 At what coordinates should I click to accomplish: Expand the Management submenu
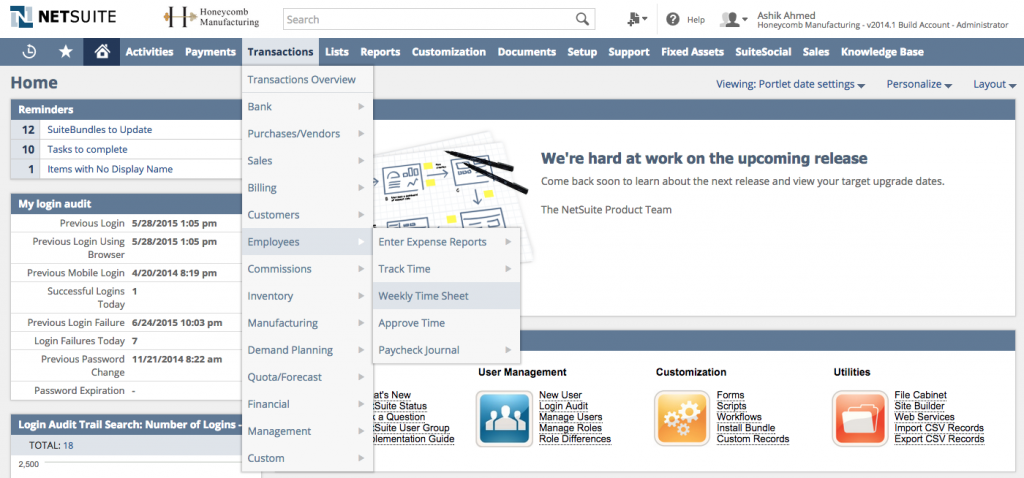308,431
